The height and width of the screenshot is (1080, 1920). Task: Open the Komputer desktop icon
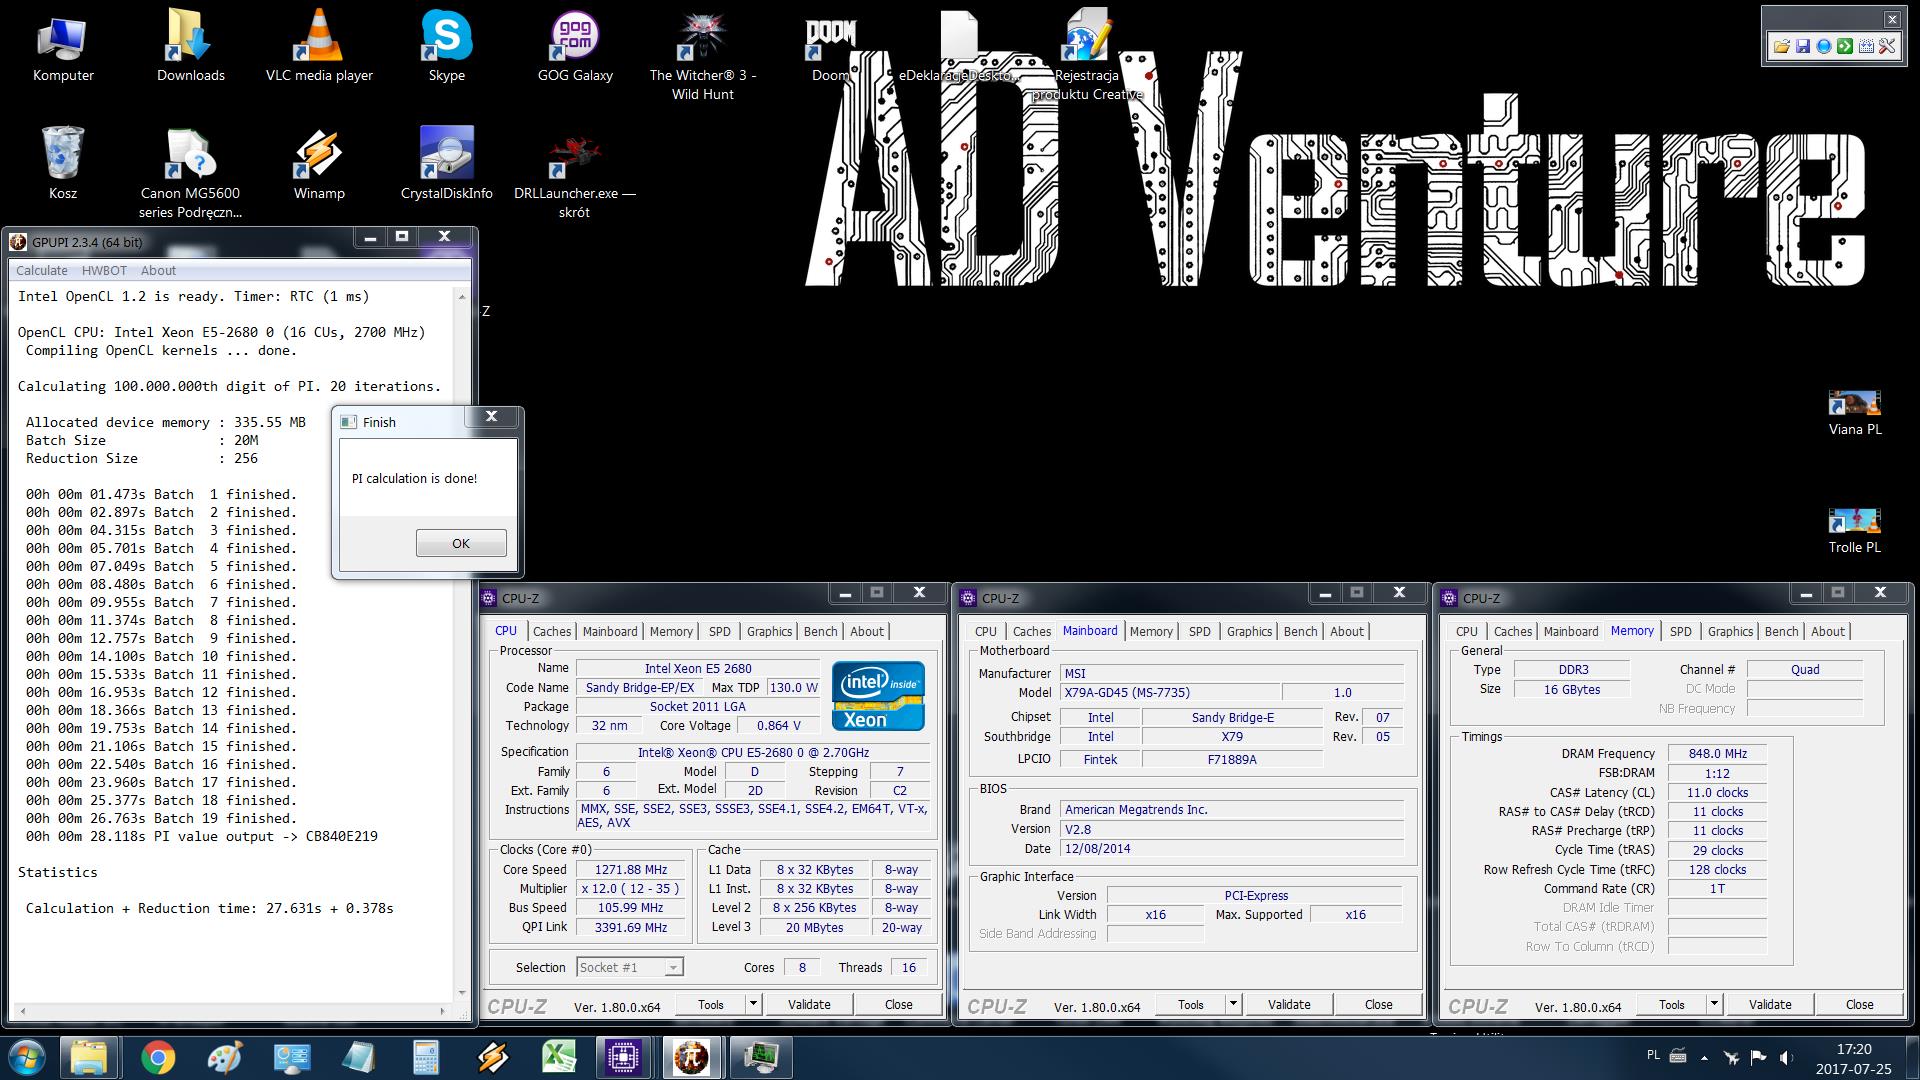coord(63,47)
